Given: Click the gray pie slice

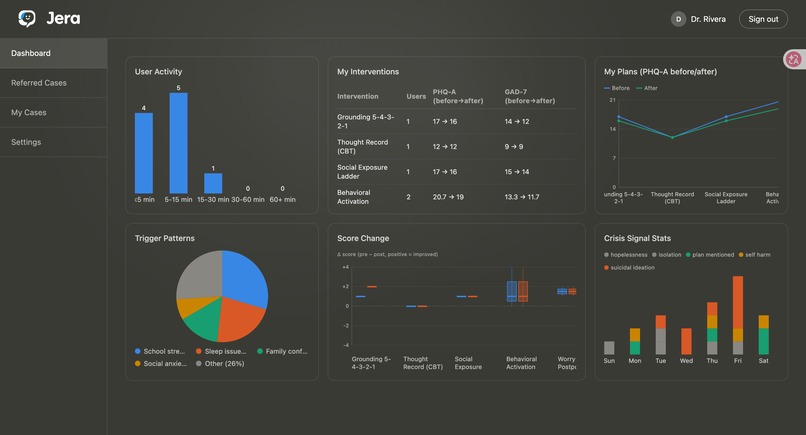Looking at the screenshot, I should [x=200, y=275].
